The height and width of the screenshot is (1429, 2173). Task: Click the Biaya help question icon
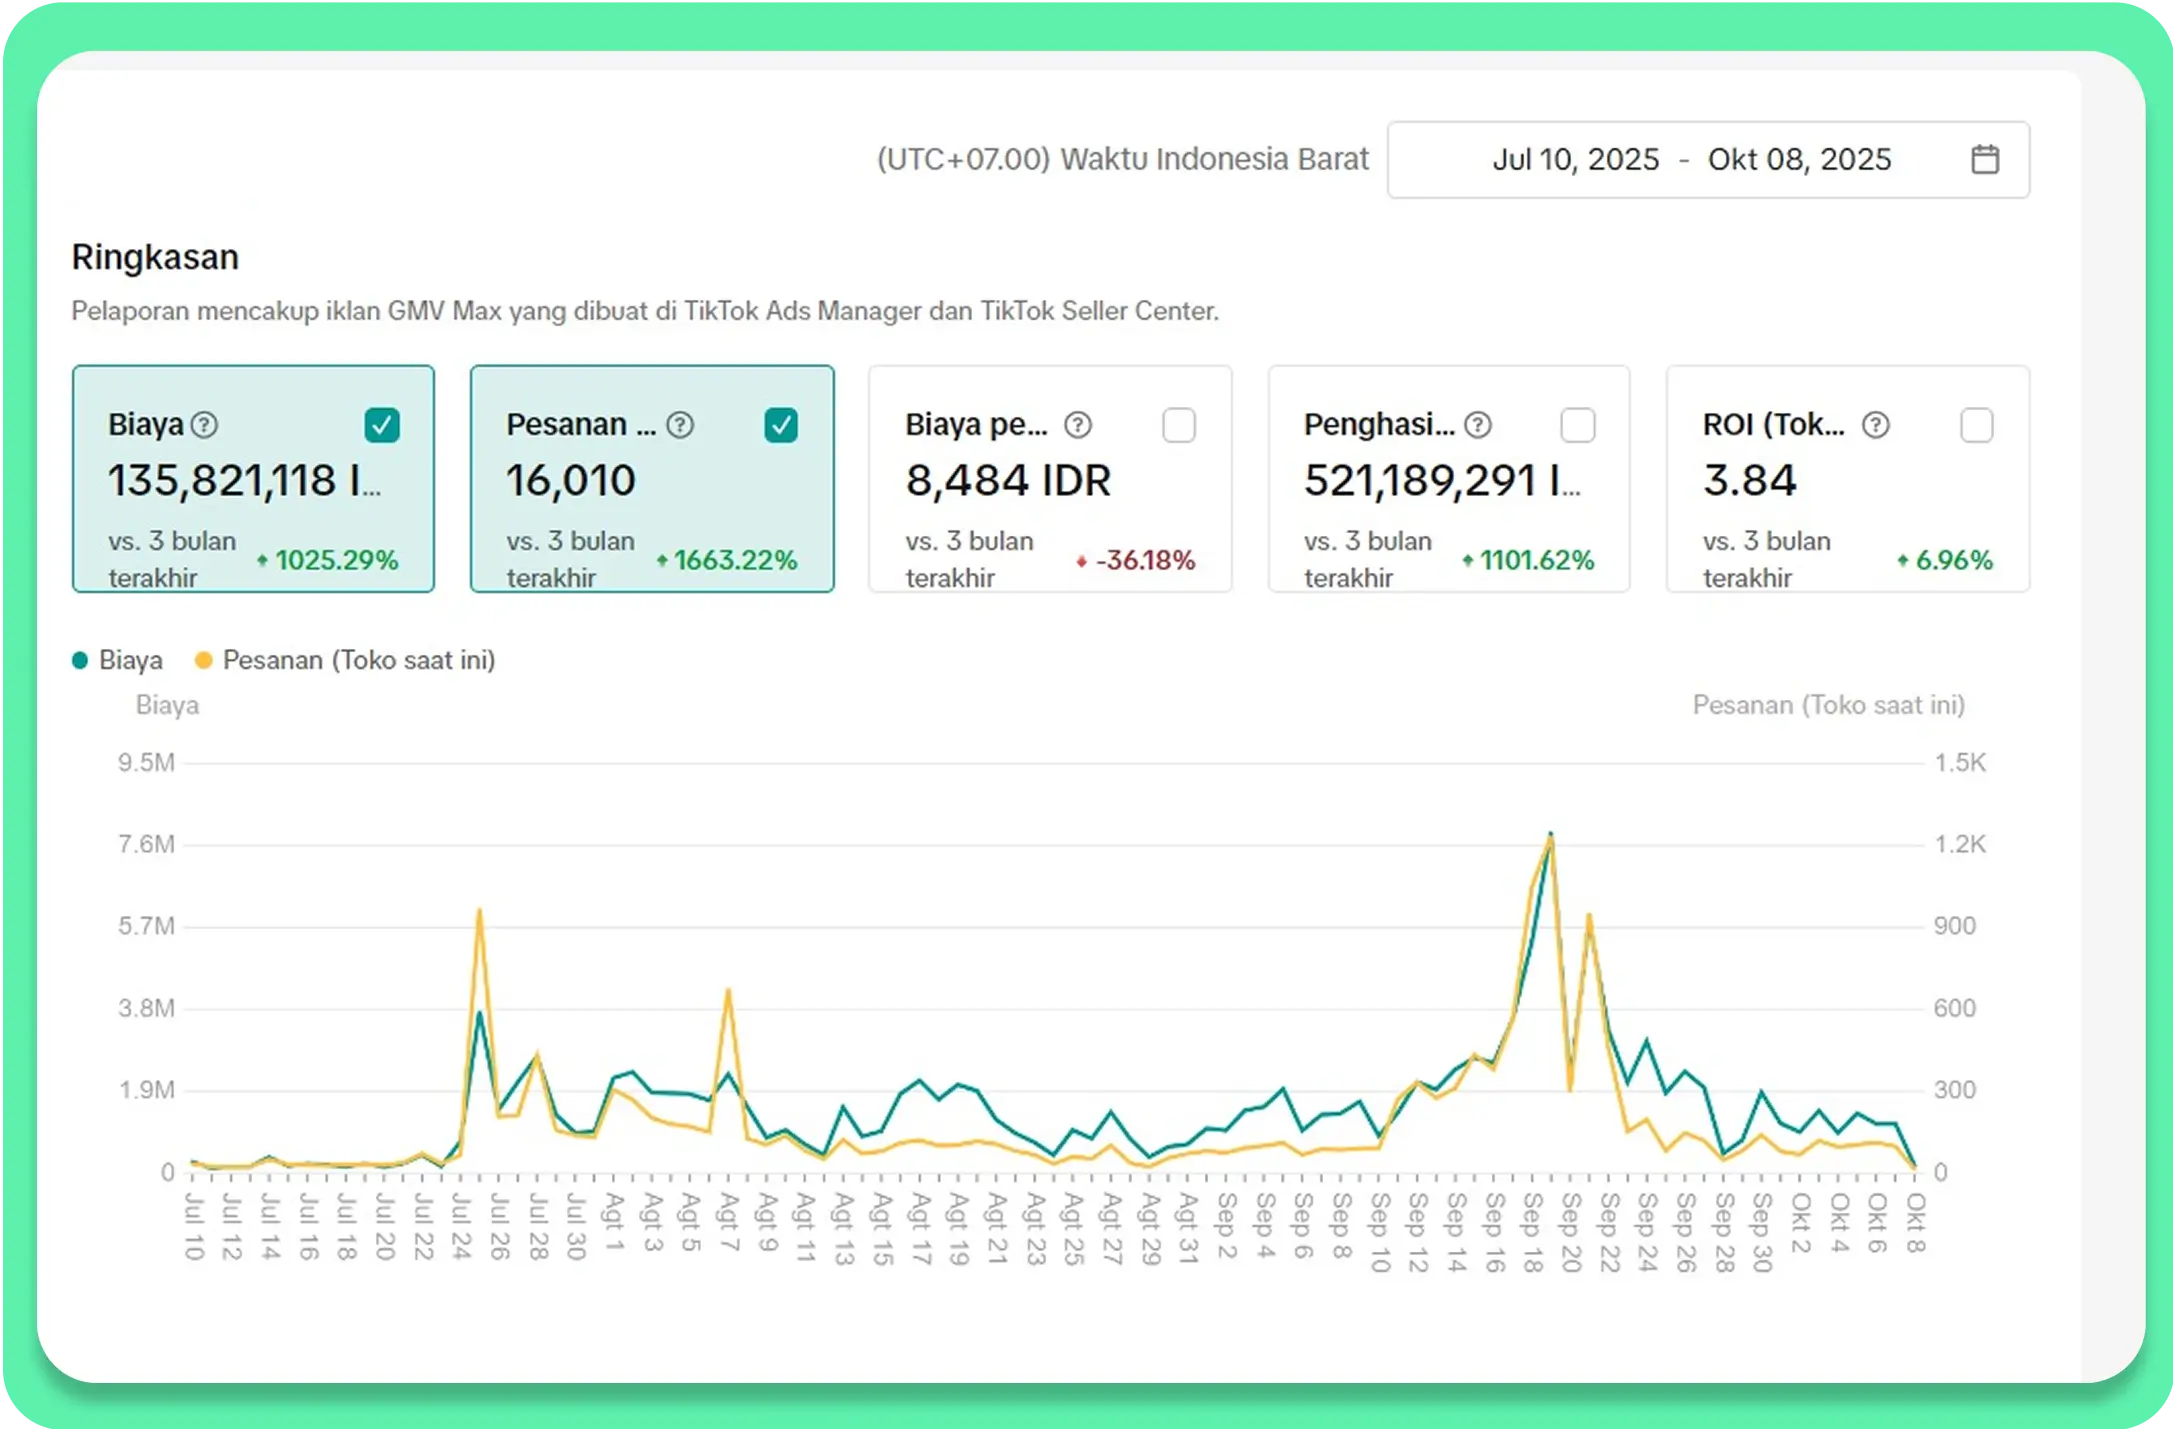(204, 425)
